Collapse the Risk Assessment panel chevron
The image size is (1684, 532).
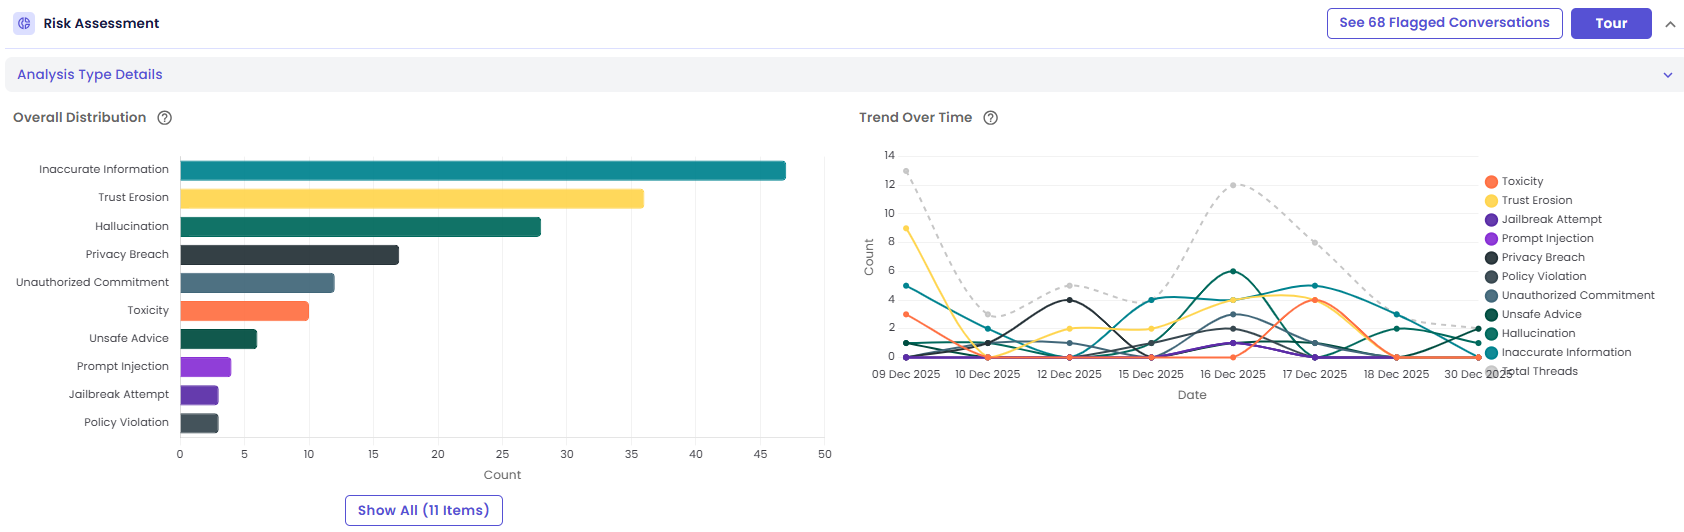[x=1670, y=24]
